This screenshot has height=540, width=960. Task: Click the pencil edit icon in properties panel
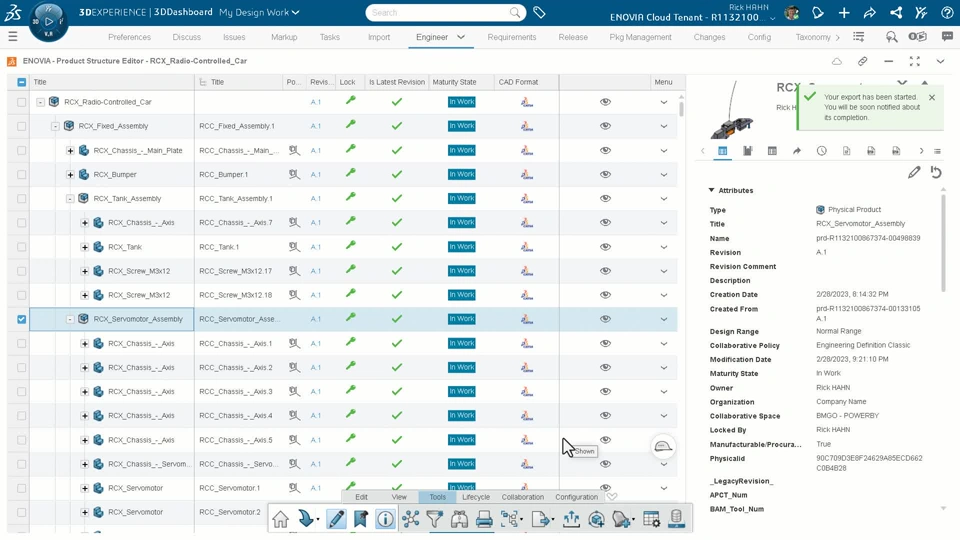coord(914,173)
